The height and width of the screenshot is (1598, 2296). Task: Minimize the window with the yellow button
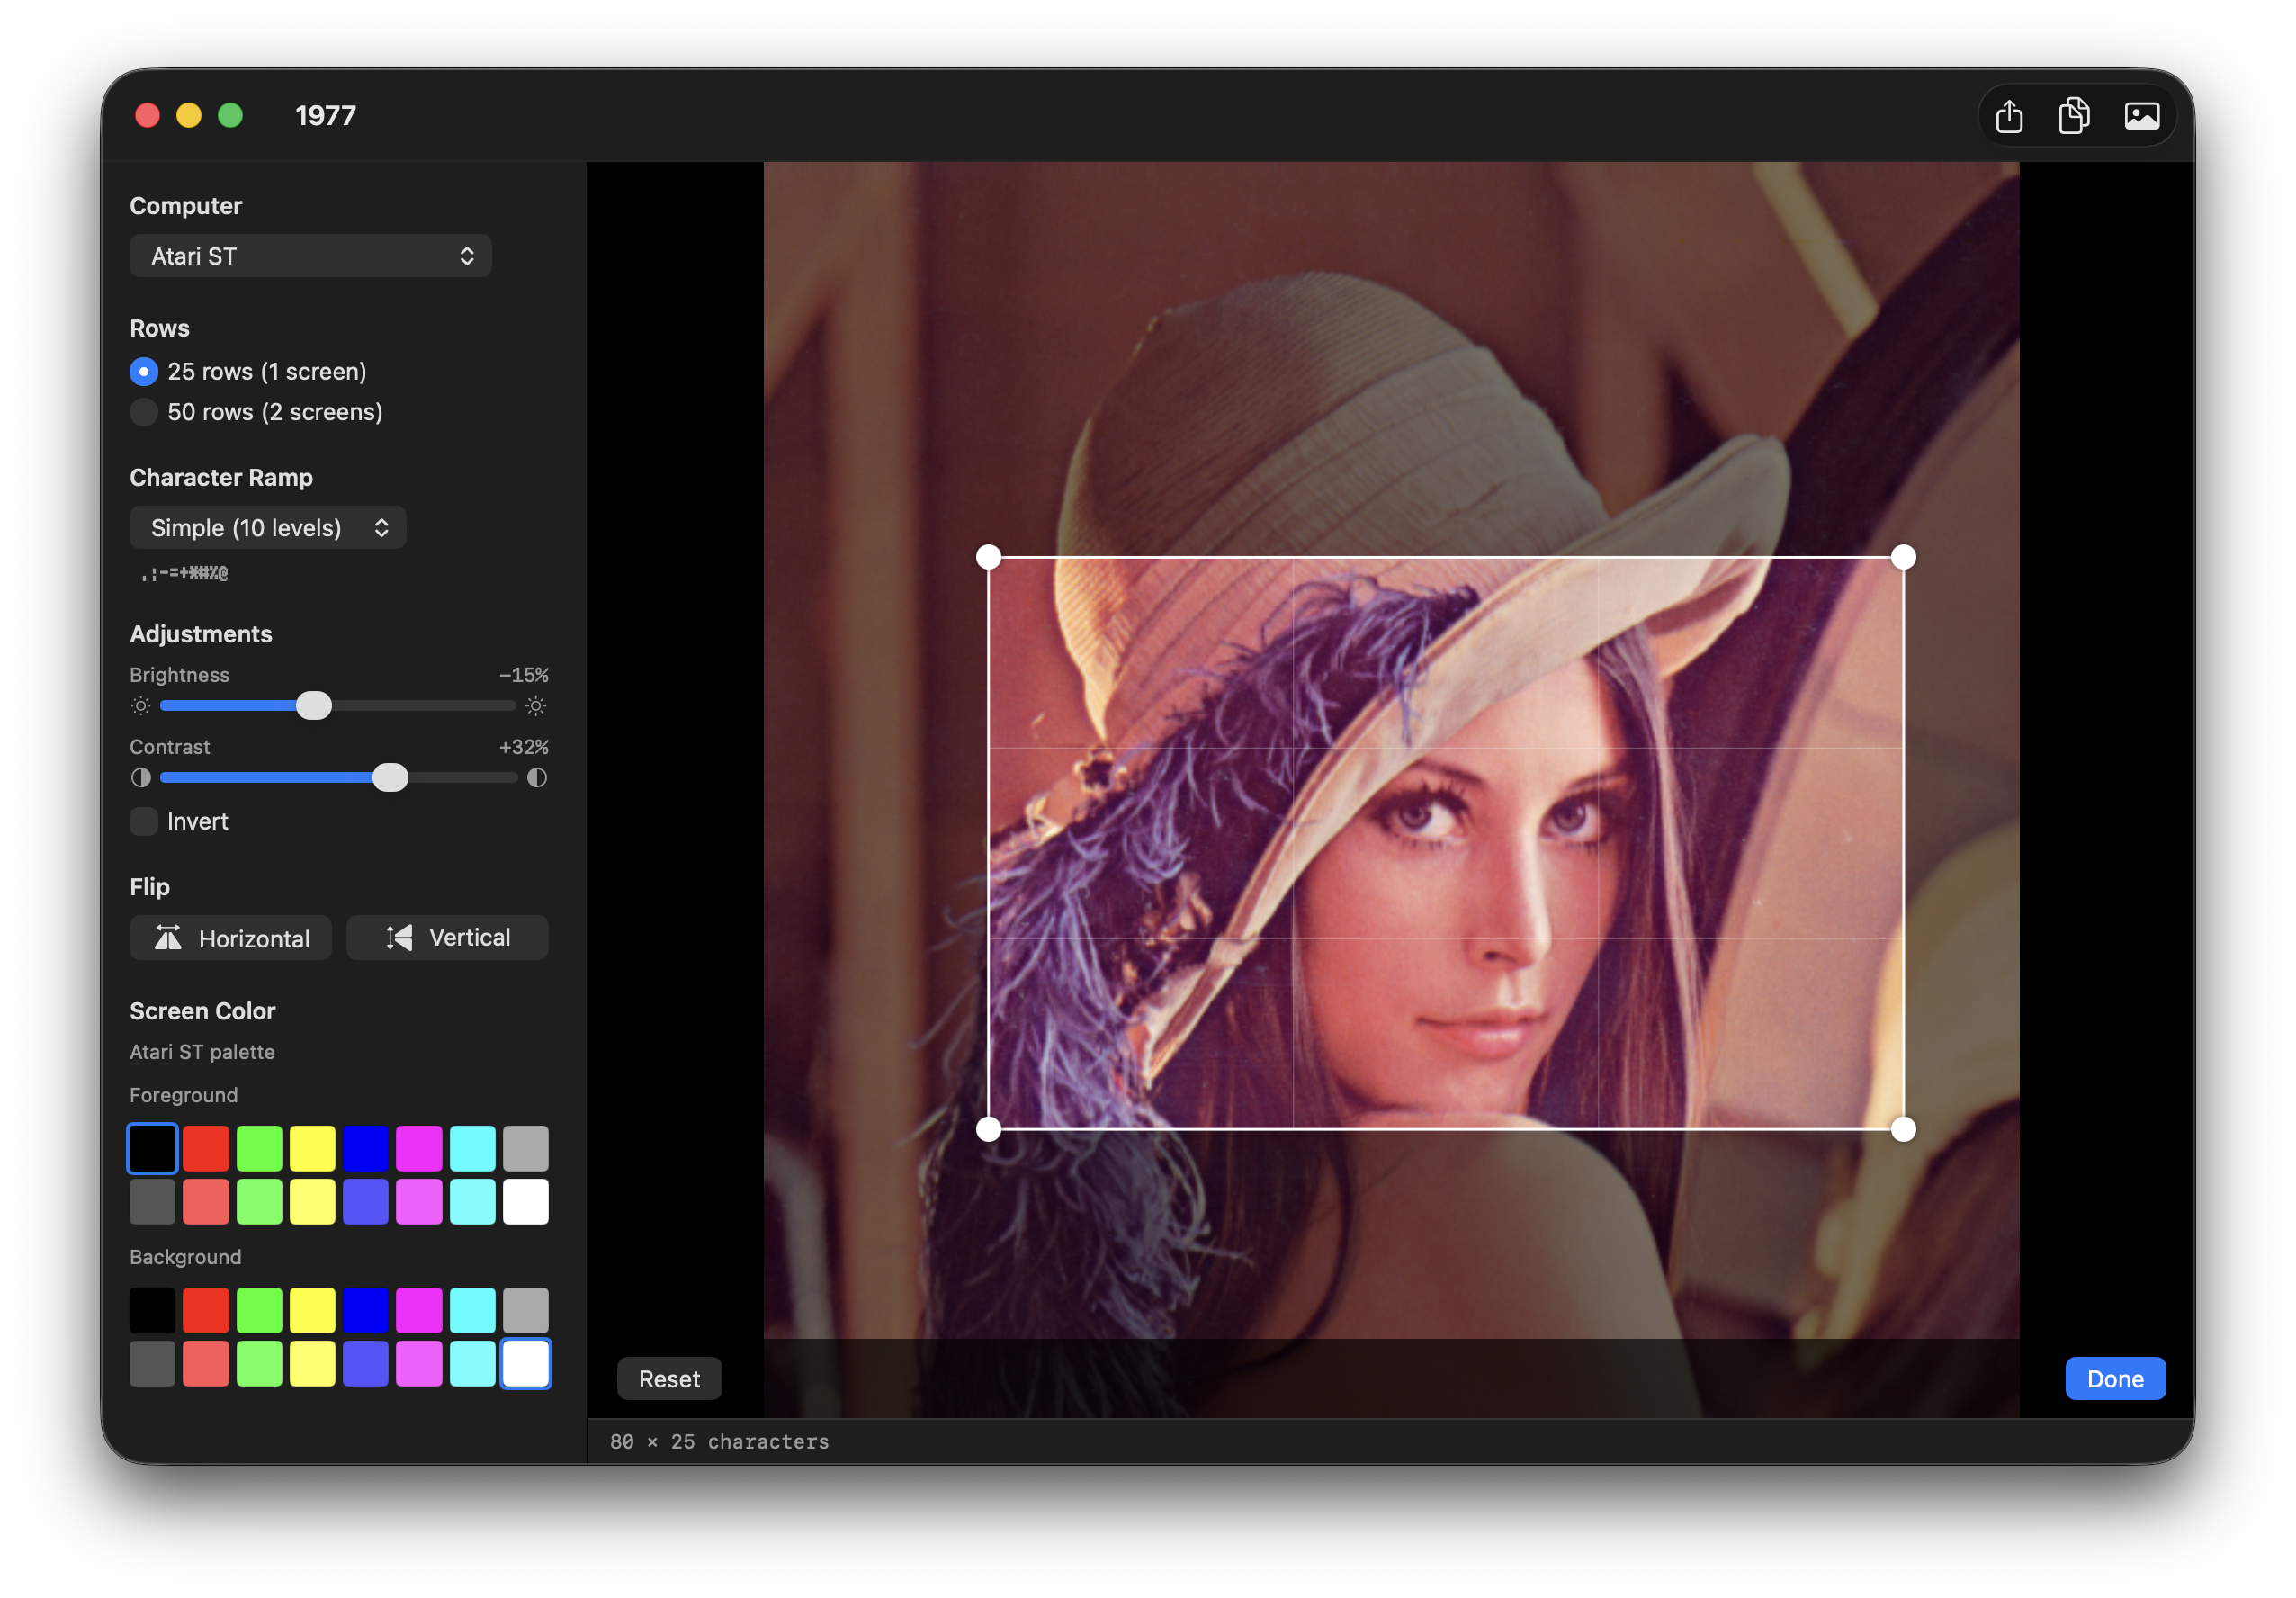click(188, 116)
